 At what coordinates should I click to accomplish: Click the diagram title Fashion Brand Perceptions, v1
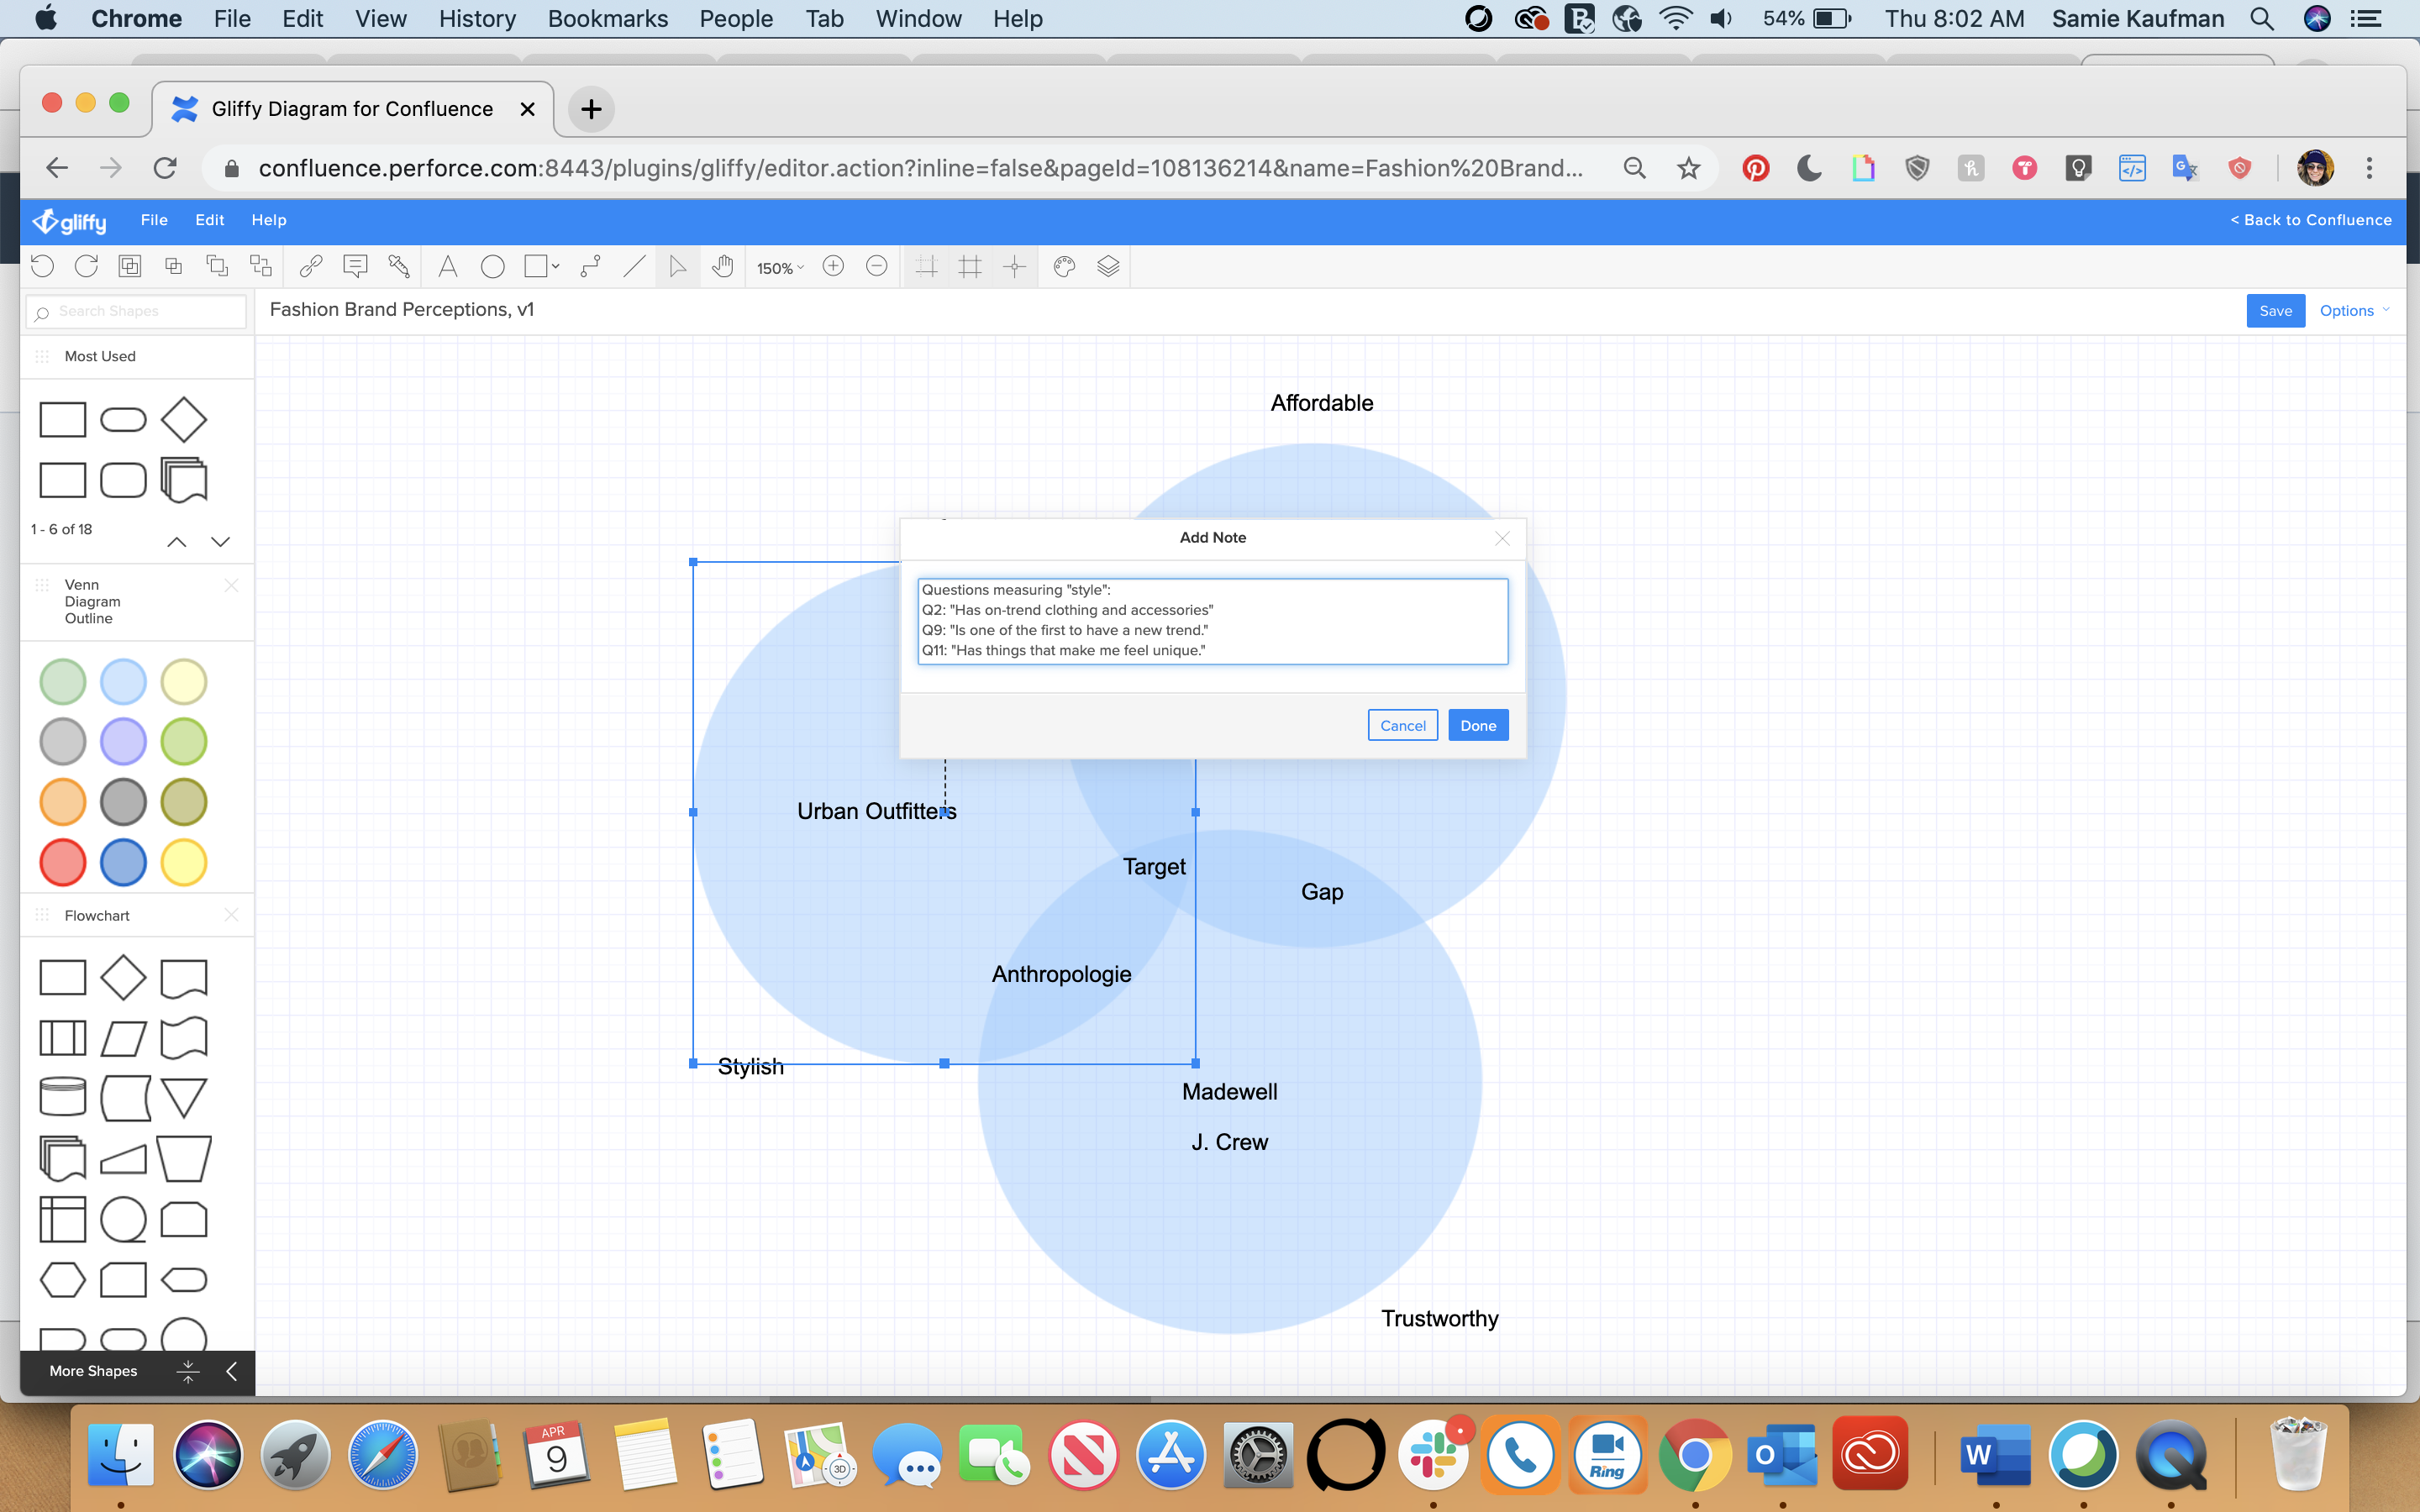[402, 310]
